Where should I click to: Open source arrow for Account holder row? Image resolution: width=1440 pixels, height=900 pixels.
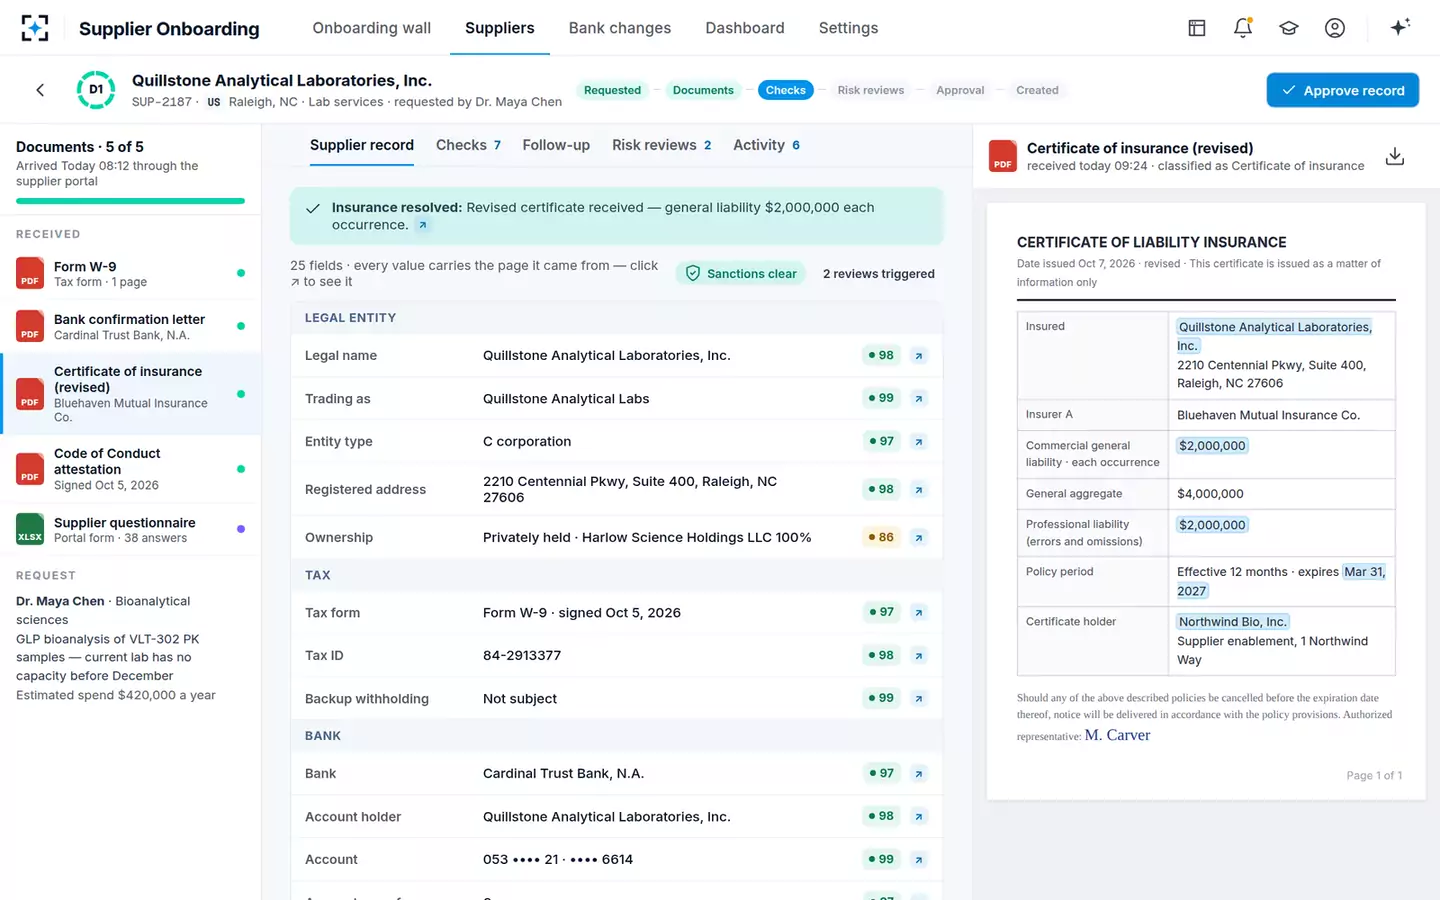tap(919, 817)
